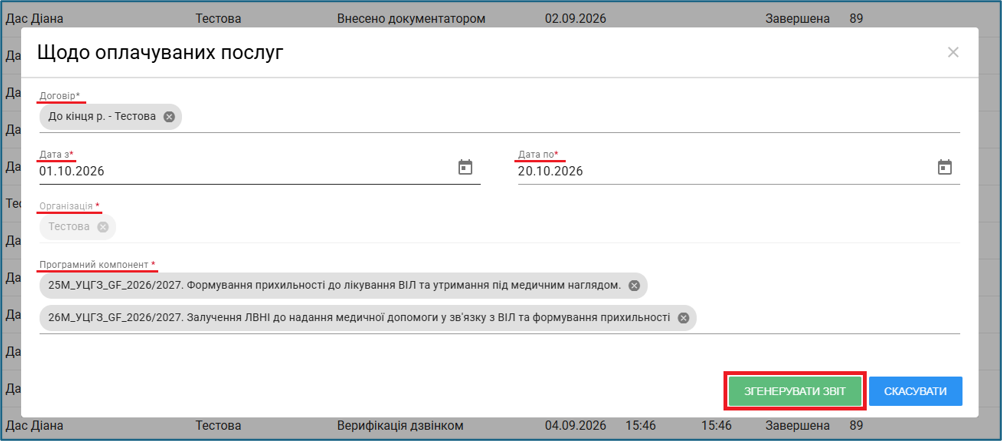Click the dialog title 'Щодо оплачуваних послуг'
Viewport: 1002px width, 441px height.
click(160, 52)
